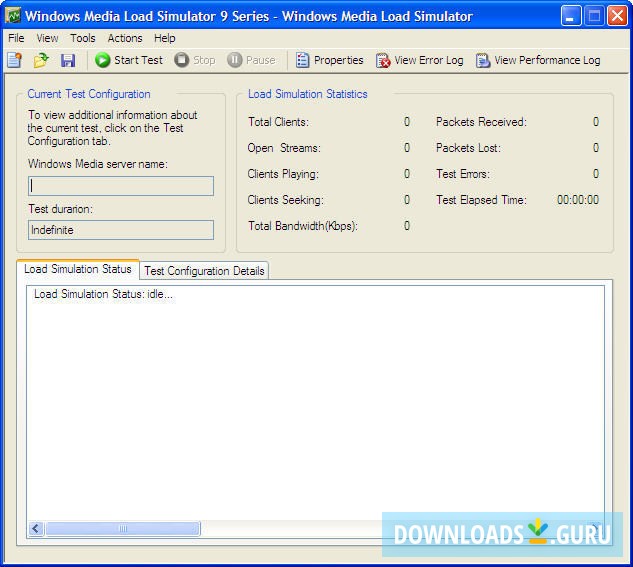The height and width of the screenshot is (567, 633).
Task: Open an existing configuration with folder icon
Action: tap(41, 61)
